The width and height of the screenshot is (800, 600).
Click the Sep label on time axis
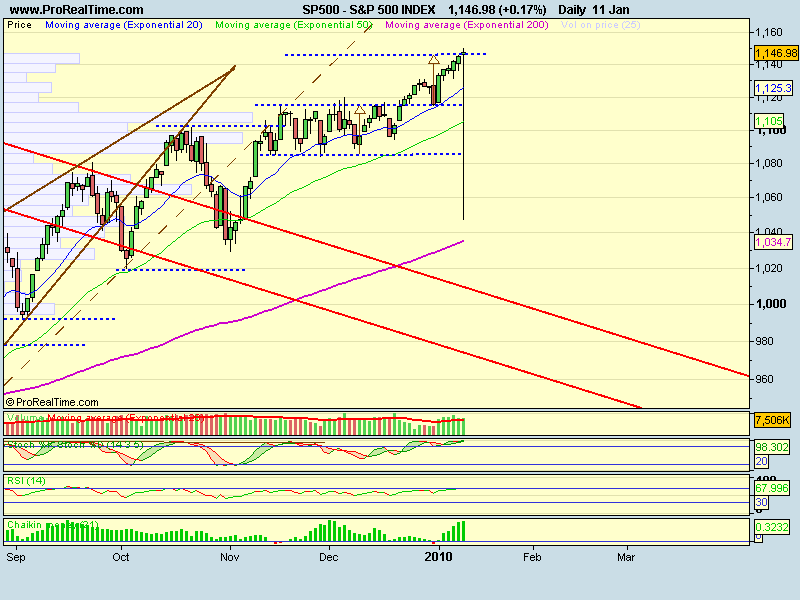16,557
